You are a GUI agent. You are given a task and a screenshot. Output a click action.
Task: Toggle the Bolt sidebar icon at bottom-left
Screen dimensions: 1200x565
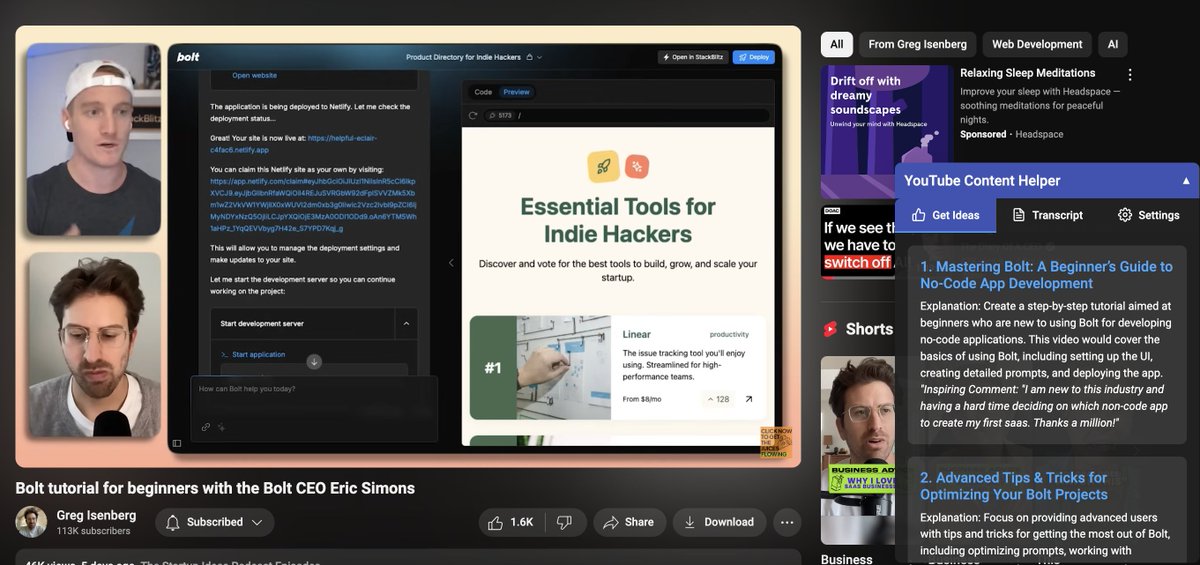[177, 443]
